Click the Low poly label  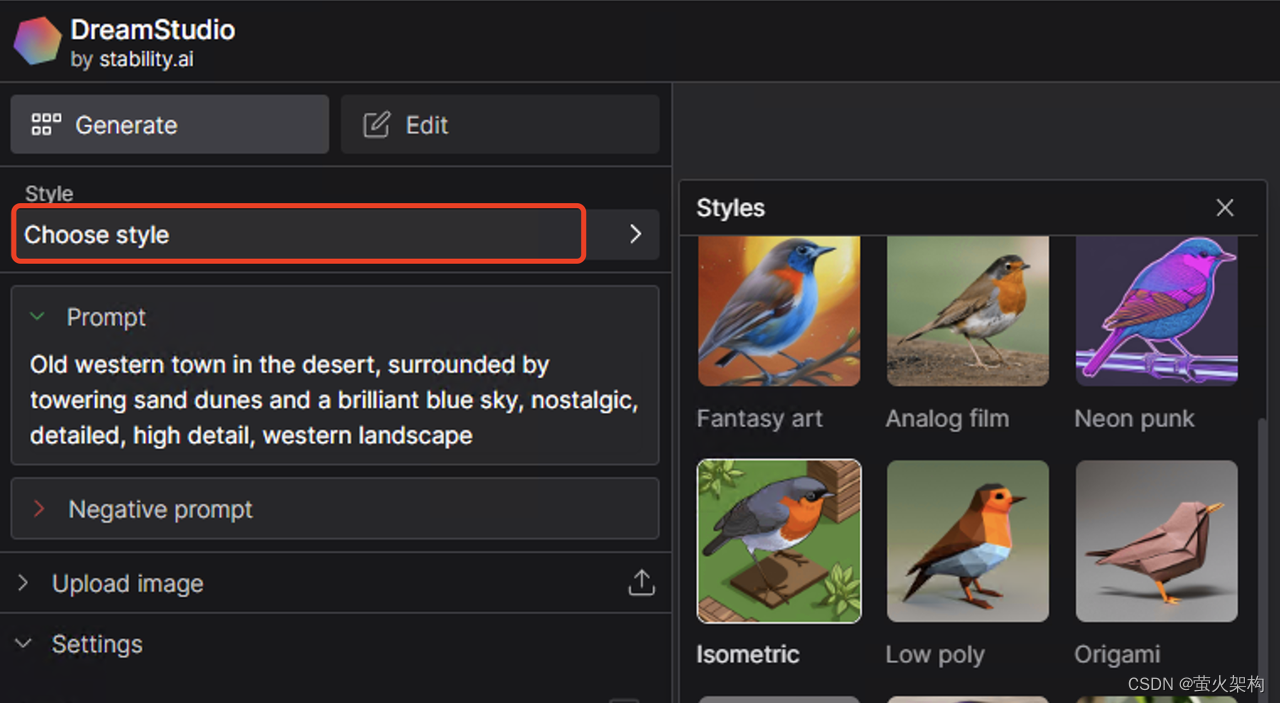(935, 655)
